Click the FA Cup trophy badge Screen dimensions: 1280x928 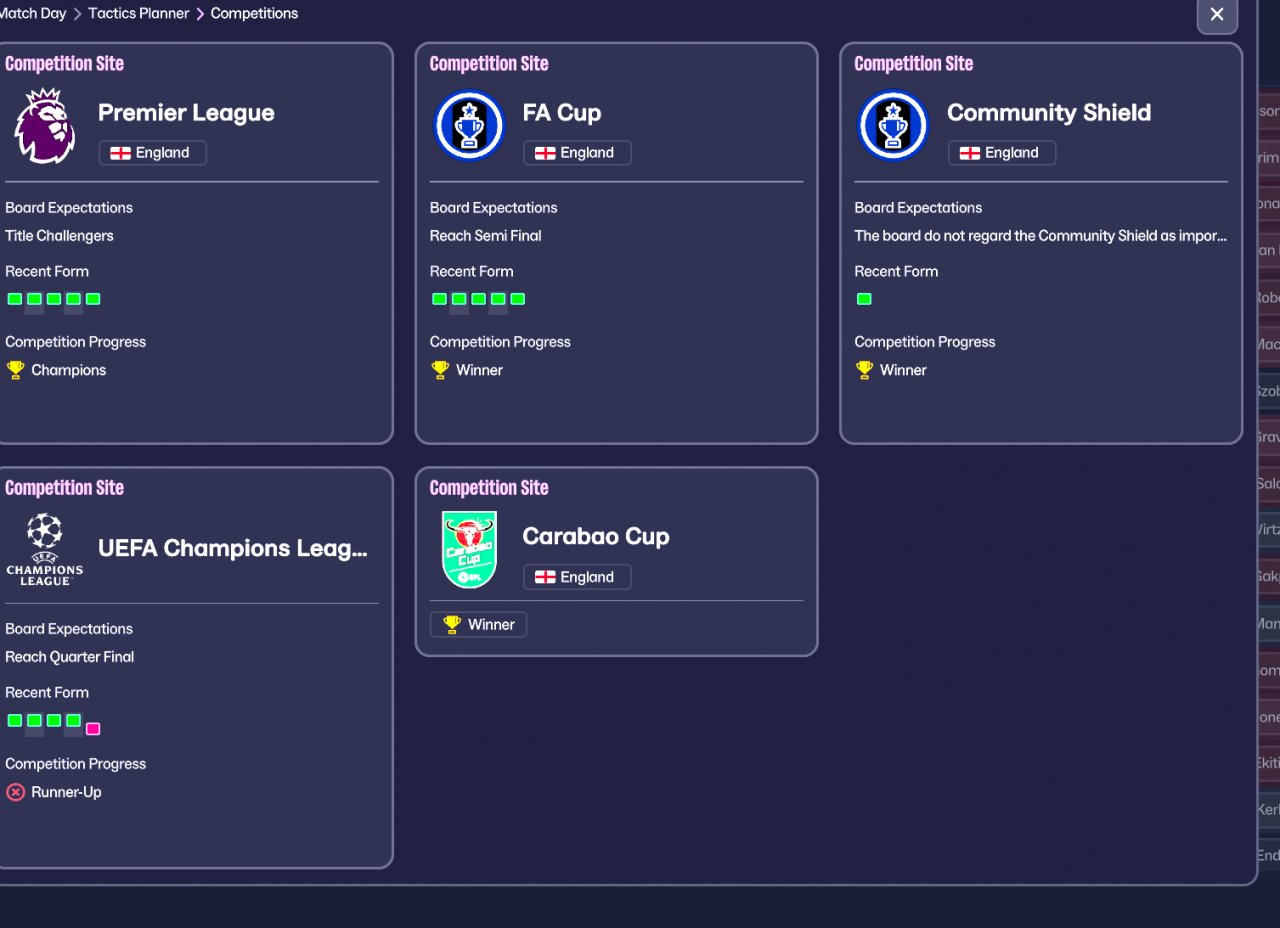tap(469, 126)
